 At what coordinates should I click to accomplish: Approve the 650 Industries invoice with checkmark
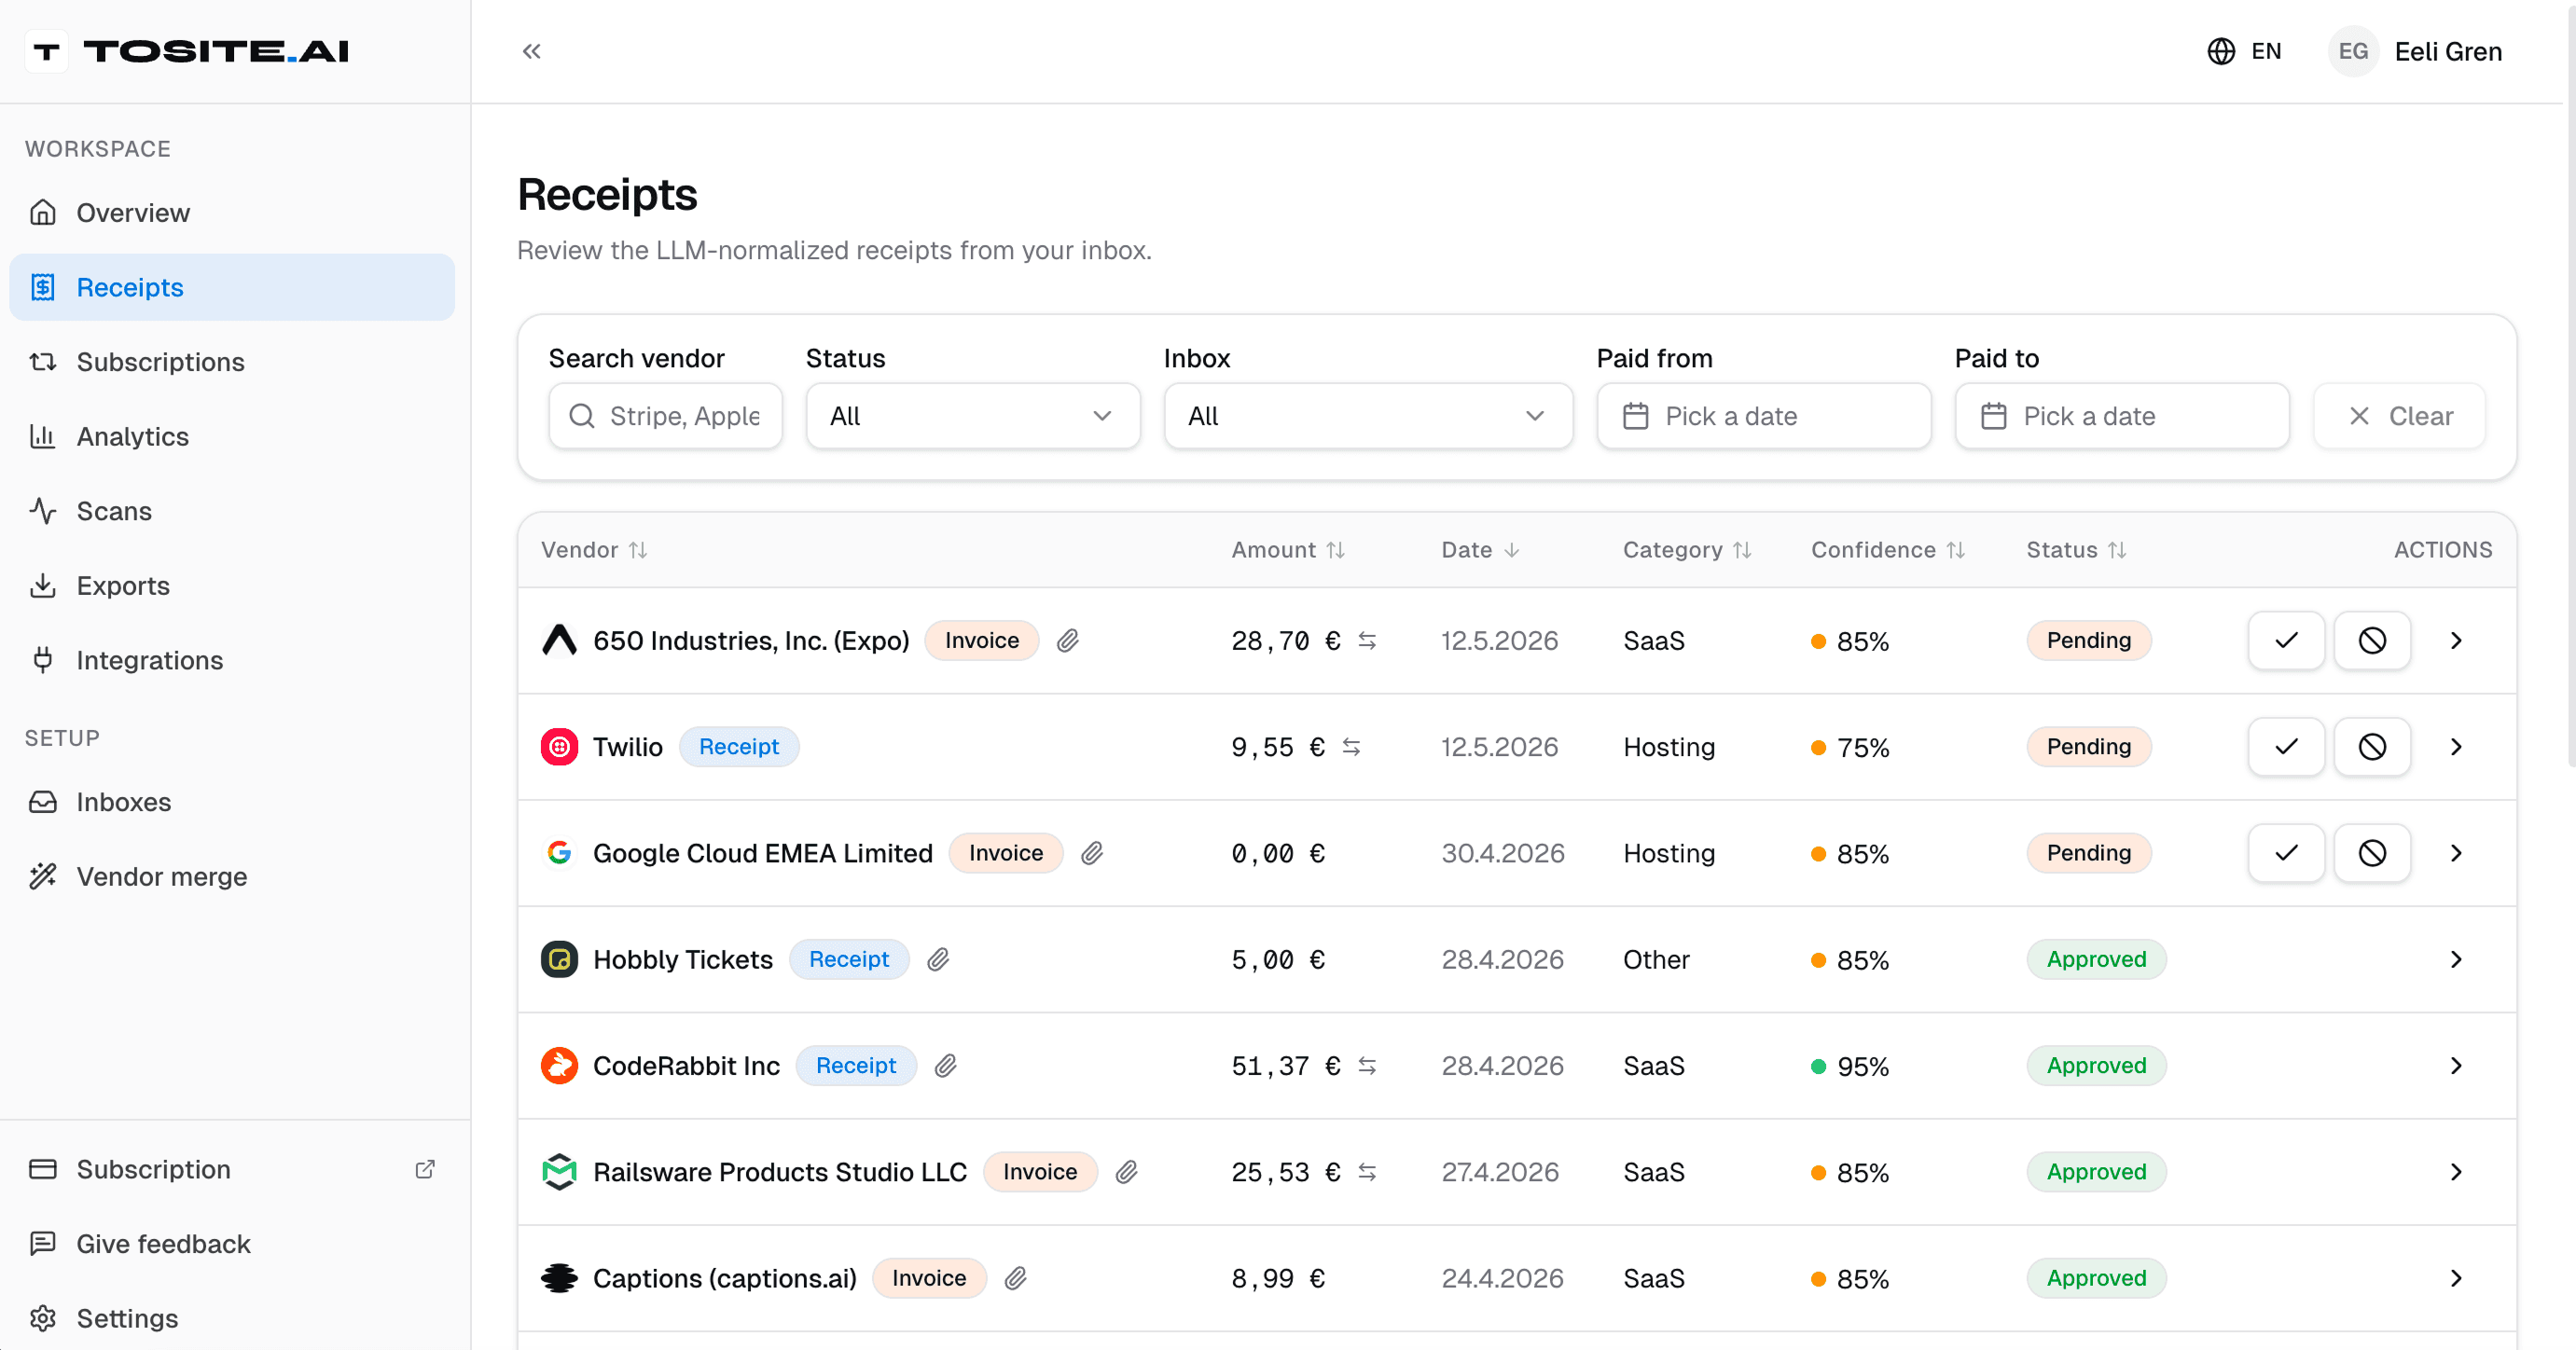pos(2286,640)
